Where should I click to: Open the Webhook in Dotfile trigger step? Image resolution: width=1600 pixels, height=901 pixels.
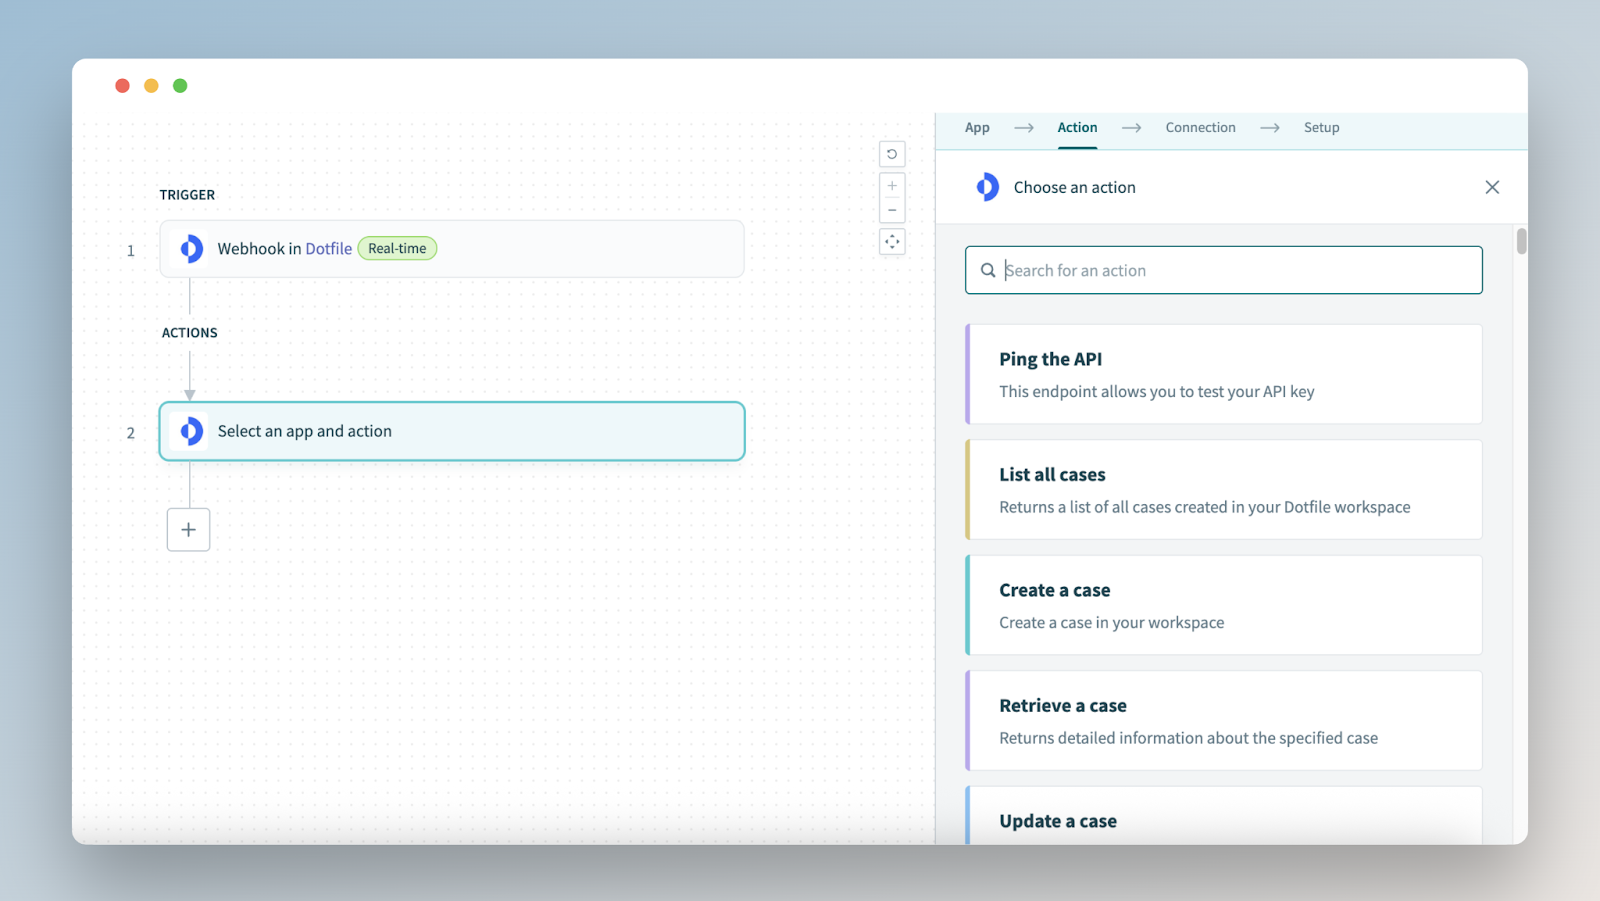pyautogui.click(x=452, y=249)
